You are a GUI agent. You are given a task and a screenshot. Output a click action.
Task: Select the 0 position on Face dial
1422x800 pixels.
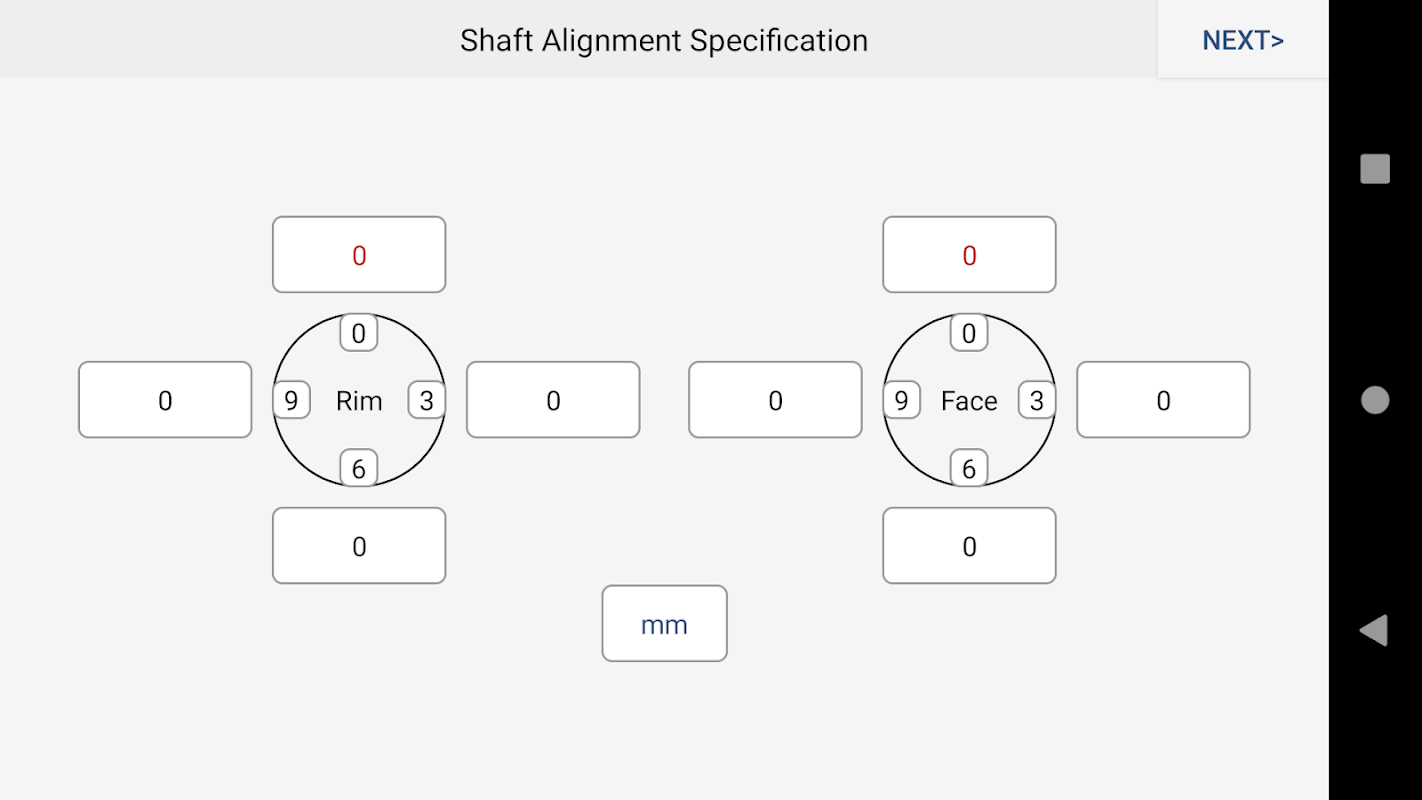[x=969, y=333]
